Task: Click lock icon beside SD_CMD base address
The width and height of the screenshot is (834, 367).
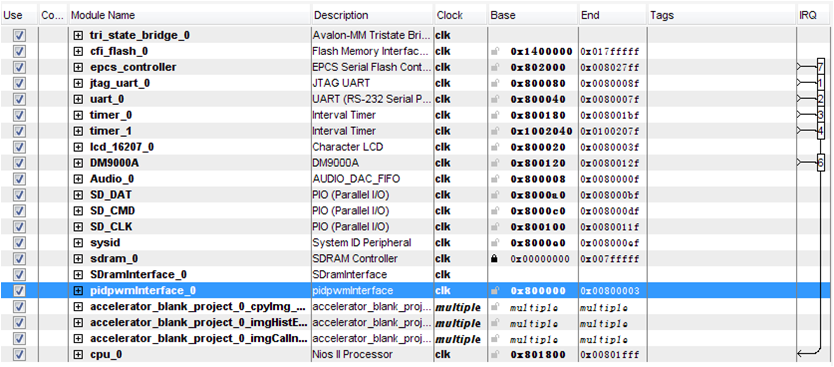Action: click(495, 211)
